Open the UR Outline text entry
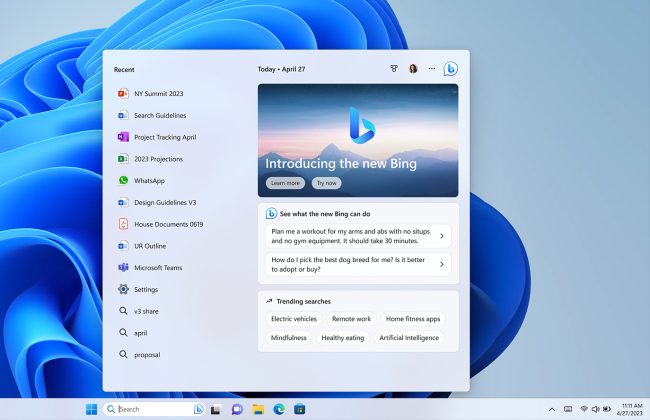 (150, 246)
